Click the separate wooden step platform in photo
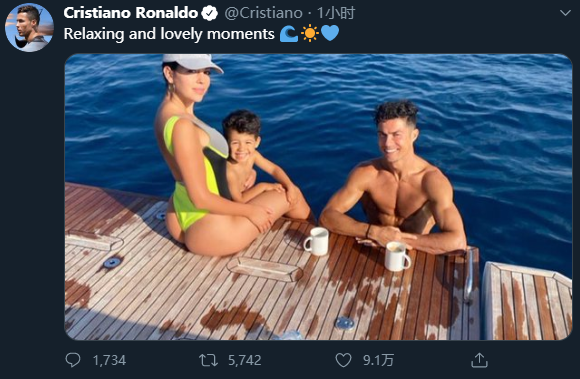This screenshot has height=379, width=580. 528,300
